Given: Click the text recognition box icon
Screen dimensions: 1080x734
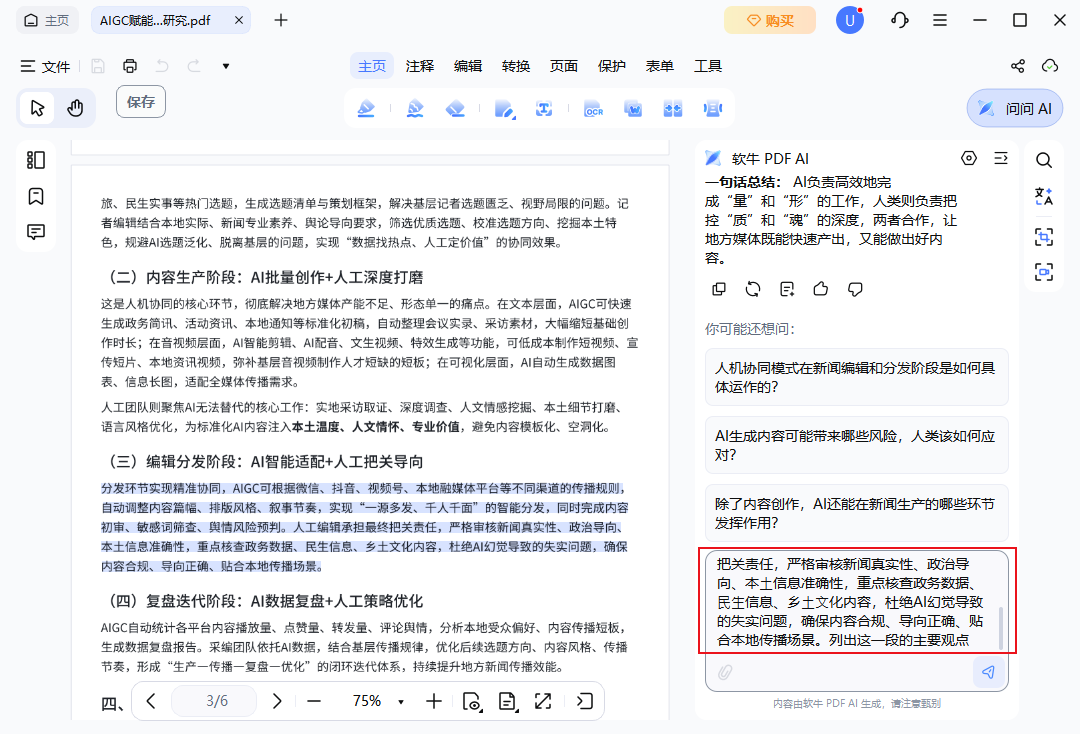Looking at the screenshot, I should point(544,109).
